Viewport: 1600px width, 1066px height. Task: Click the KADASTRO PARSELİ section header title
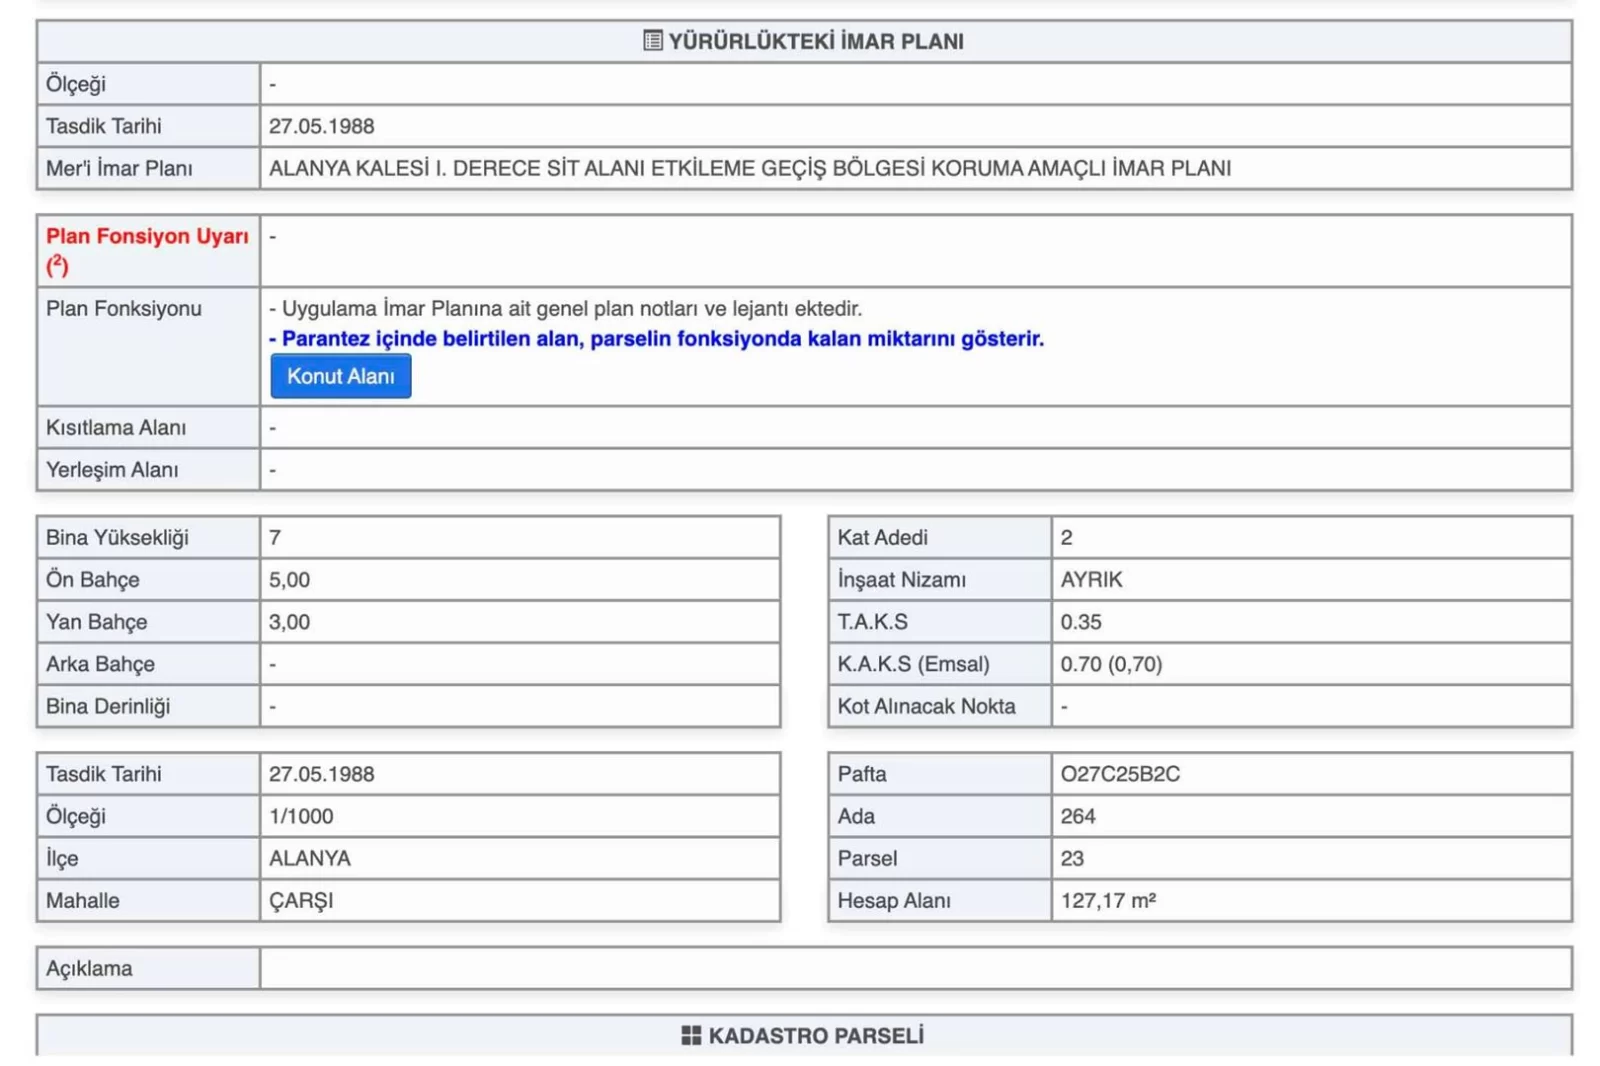[x=816, y=1036]
